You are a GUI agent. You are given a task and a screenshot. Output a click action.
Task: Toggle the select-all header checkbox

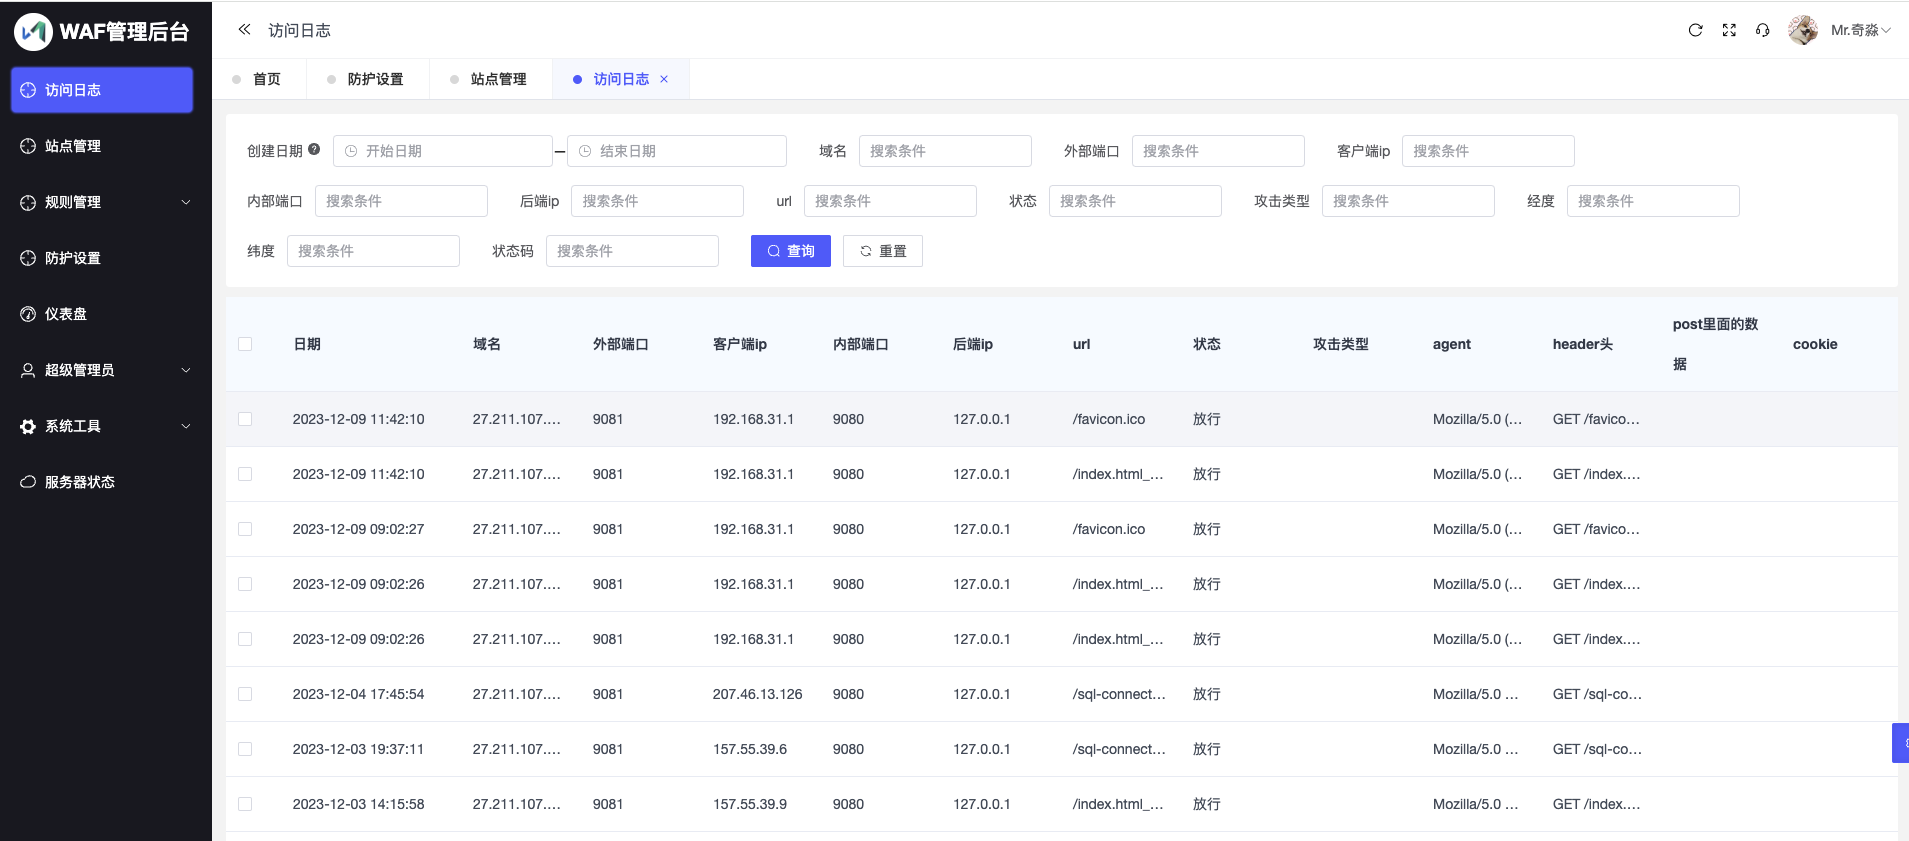pyautogui.click(x=245, y=344)
